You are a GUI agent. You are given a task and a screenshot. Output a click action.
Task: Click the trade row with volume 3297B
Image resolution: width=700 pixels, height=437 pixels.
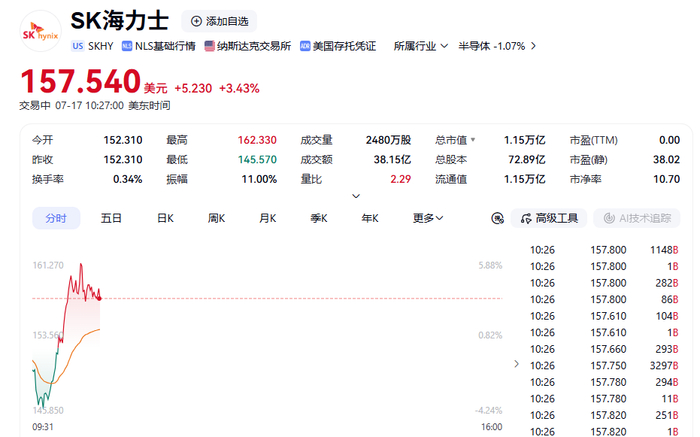tap(604, 366)
